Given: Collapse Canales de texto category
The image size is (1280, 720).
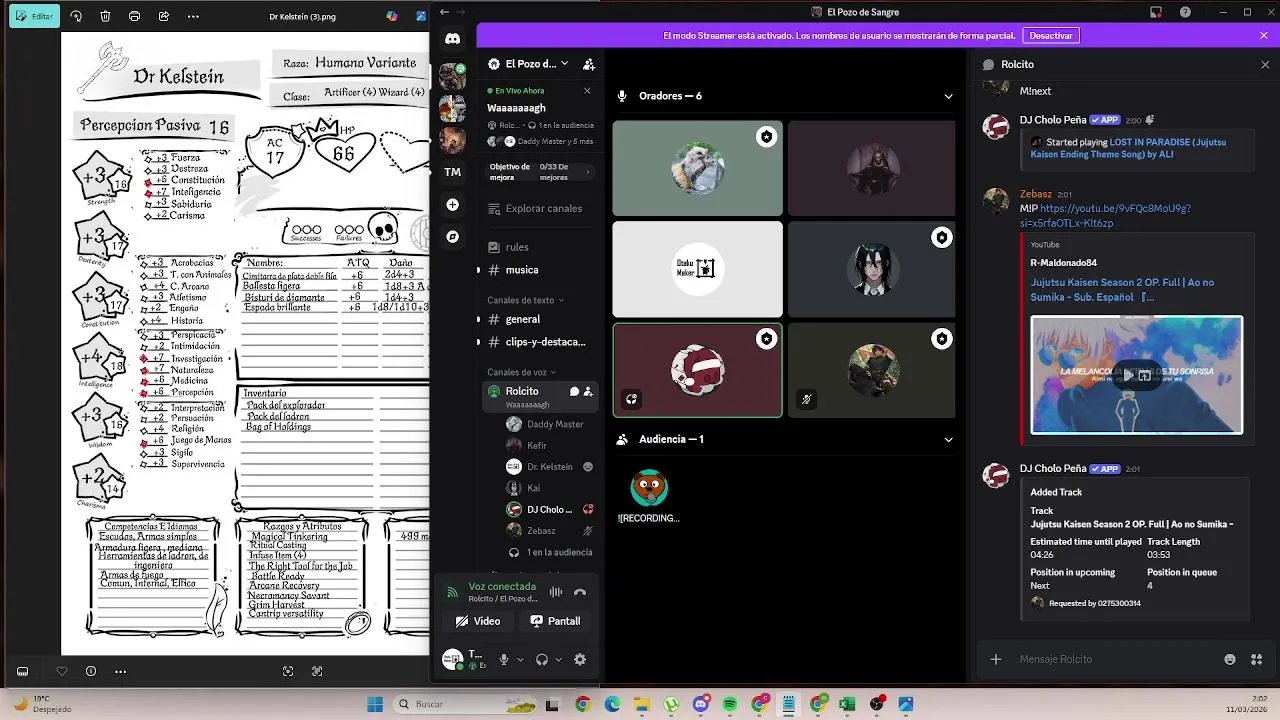Looking at the screenshot, I should (525, 300).
